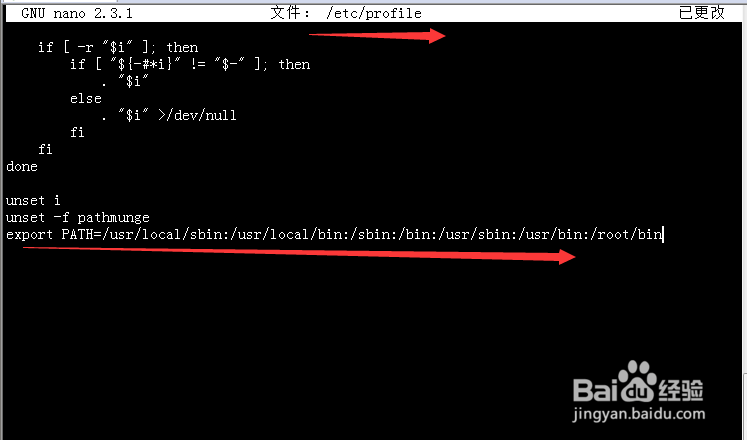The width and height of the screenshot is (747, 440).
Task: Click the unset -f pathmunge line
Action: (78, 218)
